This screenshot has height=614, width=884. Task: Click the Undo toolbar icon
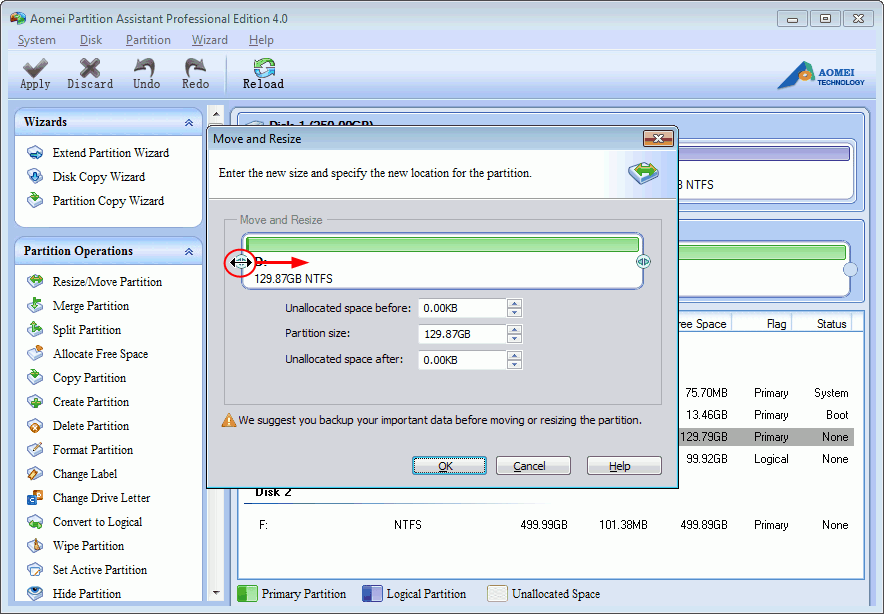pyautogui.click(x=145, y=73)
